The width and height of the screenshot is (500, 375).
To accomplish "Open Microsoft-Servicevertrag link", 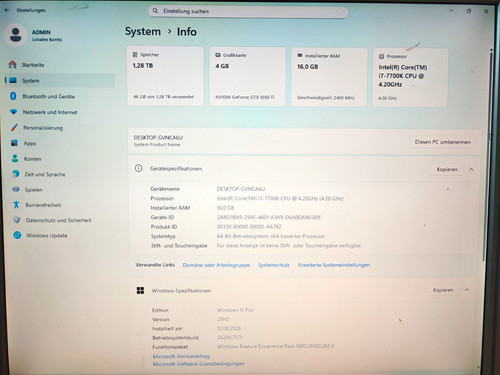I will point(181,356).
